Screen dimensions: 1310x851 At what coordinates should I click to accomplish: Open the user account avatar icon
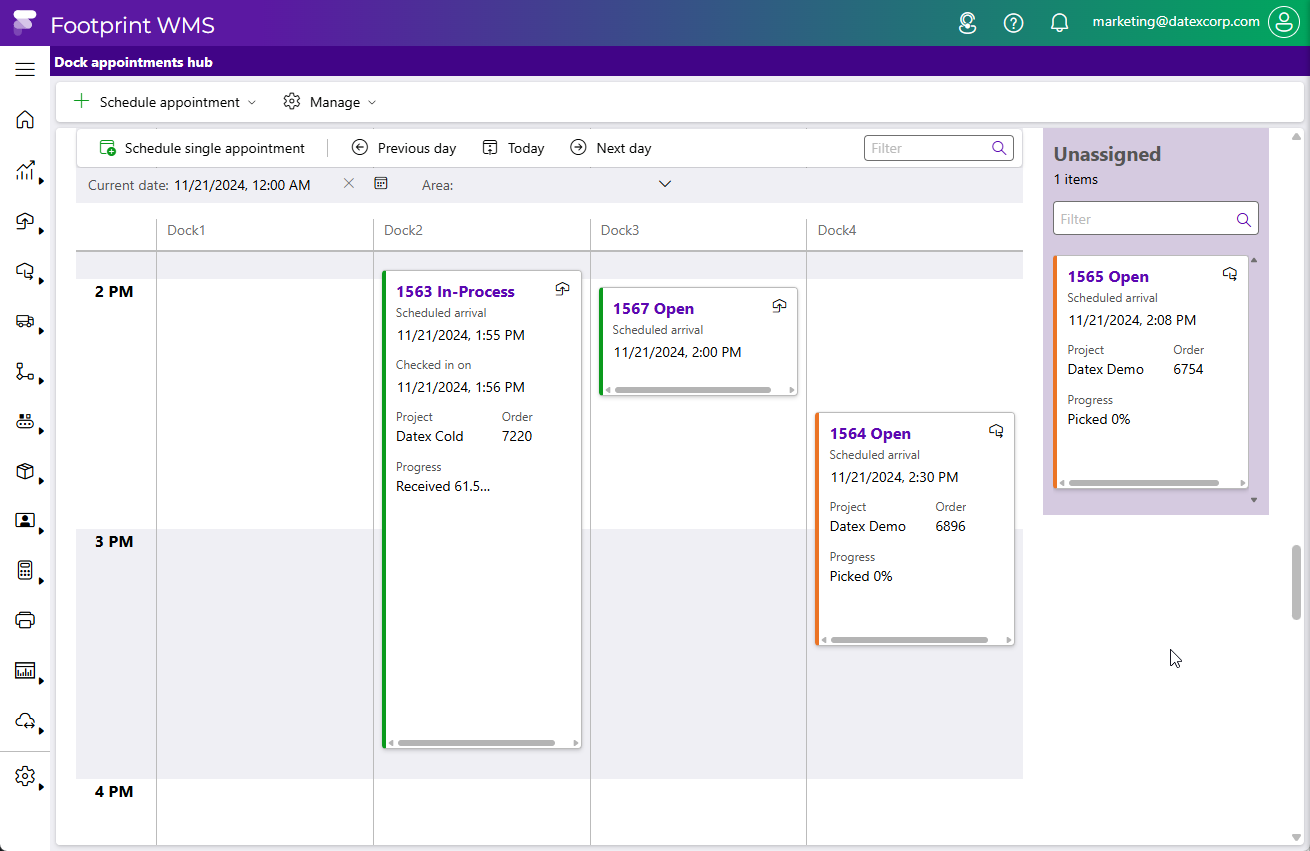[x=1283, y=22]
